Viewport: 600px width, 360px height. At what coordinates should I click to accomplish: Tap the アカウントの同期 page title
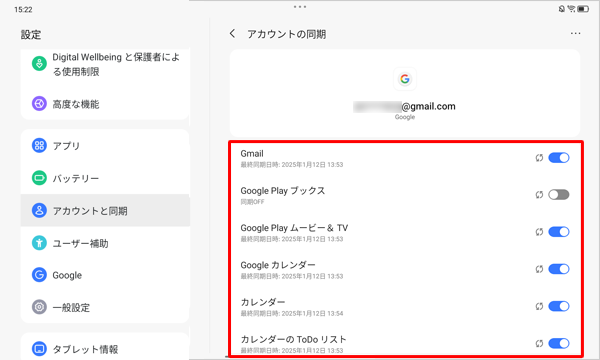tap(286, 34)
